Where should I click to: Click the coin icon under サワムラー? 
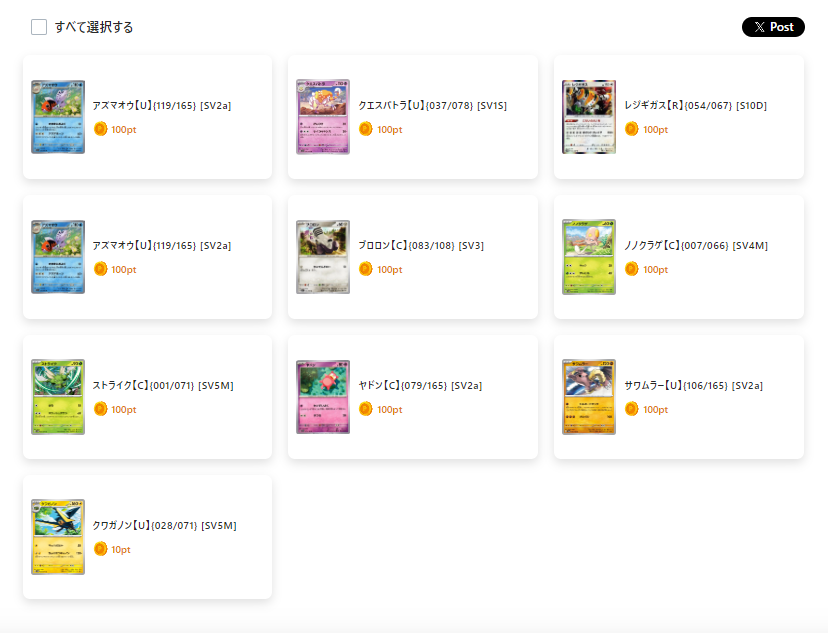(632, 409)
